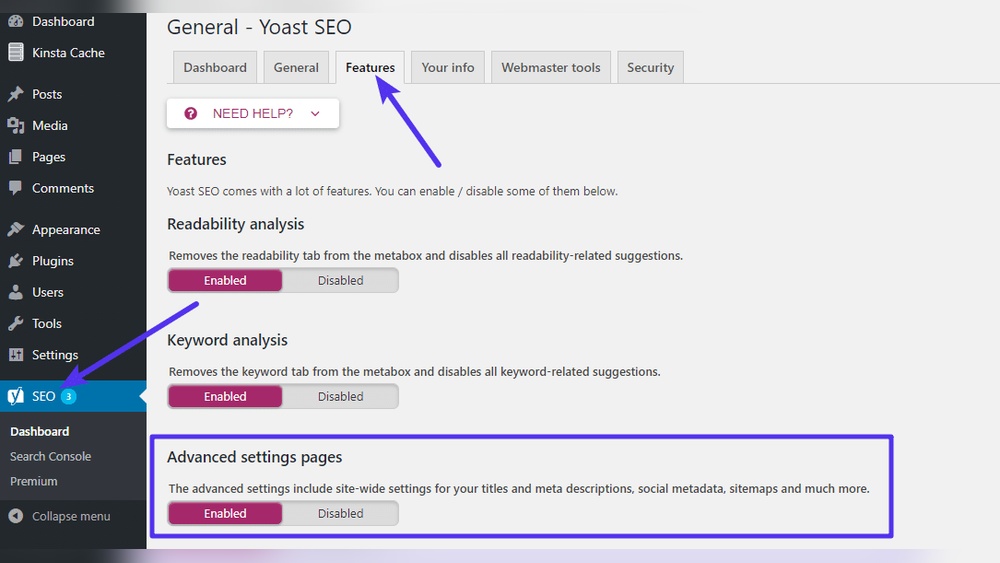1000x563 pixels.
Task: Open Search Console submenu link
Action: pyautogui.click(x=50, y=457)
